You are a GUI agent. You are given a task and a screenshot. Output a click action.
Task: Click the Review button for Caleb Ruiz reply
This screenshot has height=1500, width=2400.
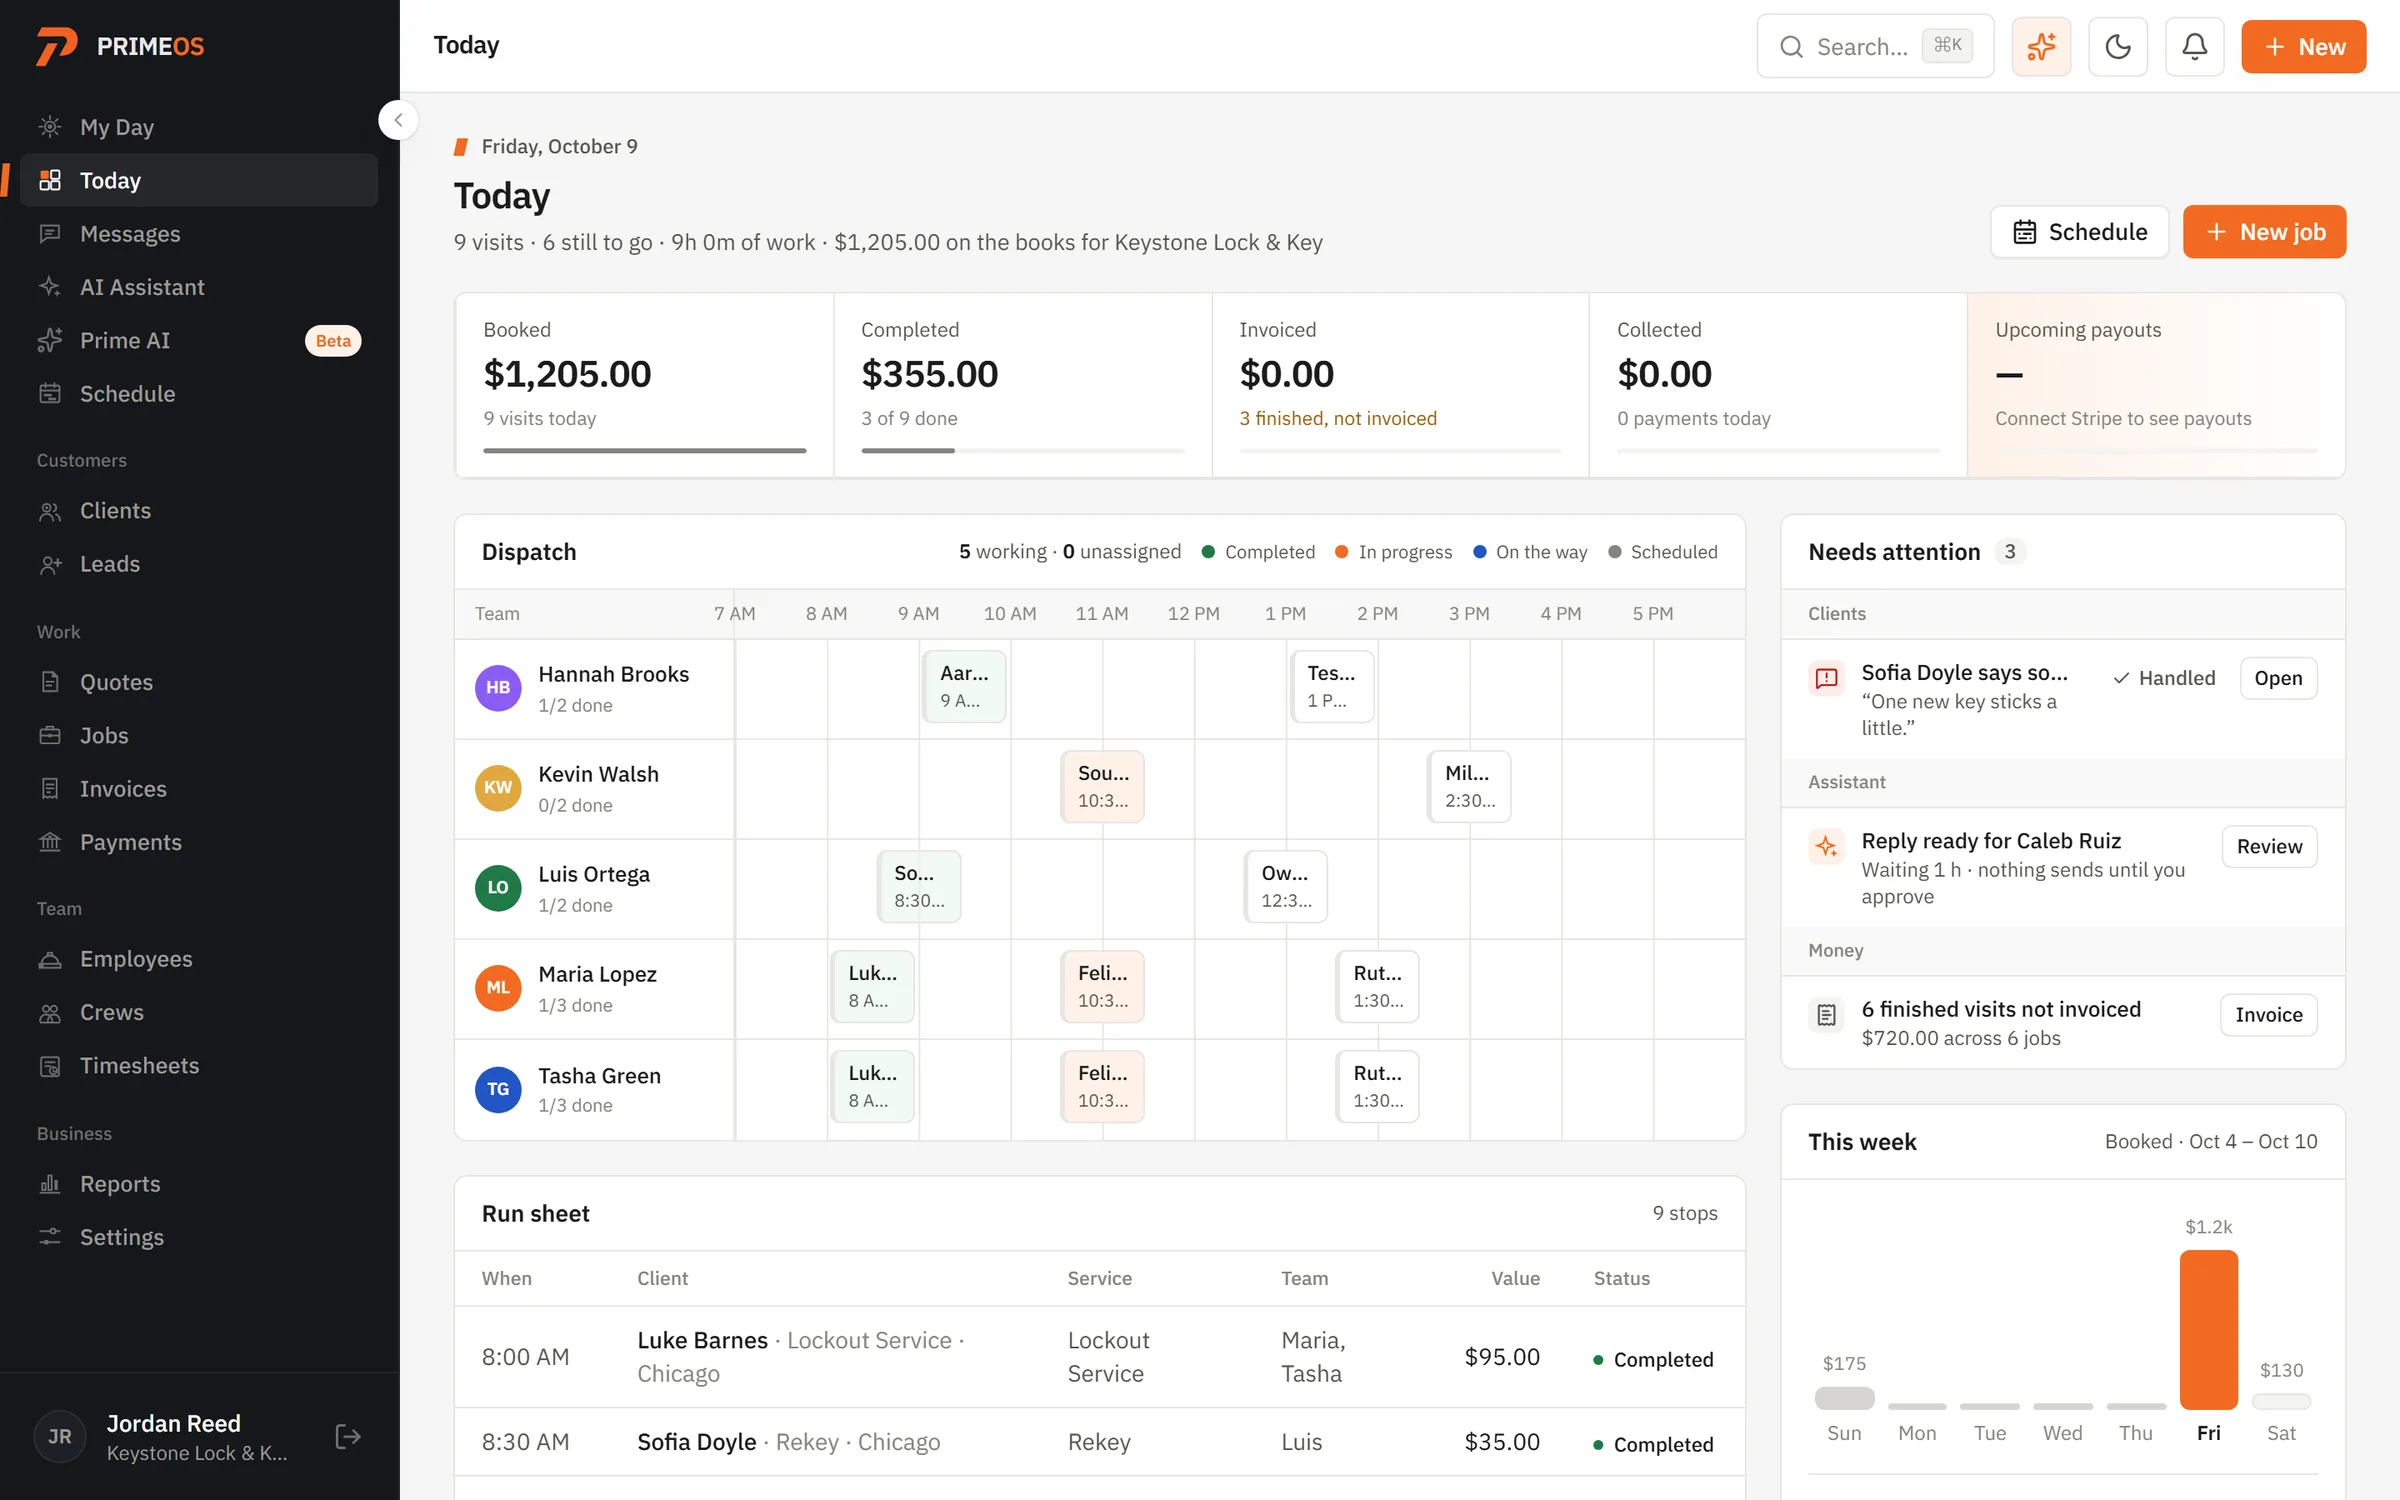click(2269, 846)
